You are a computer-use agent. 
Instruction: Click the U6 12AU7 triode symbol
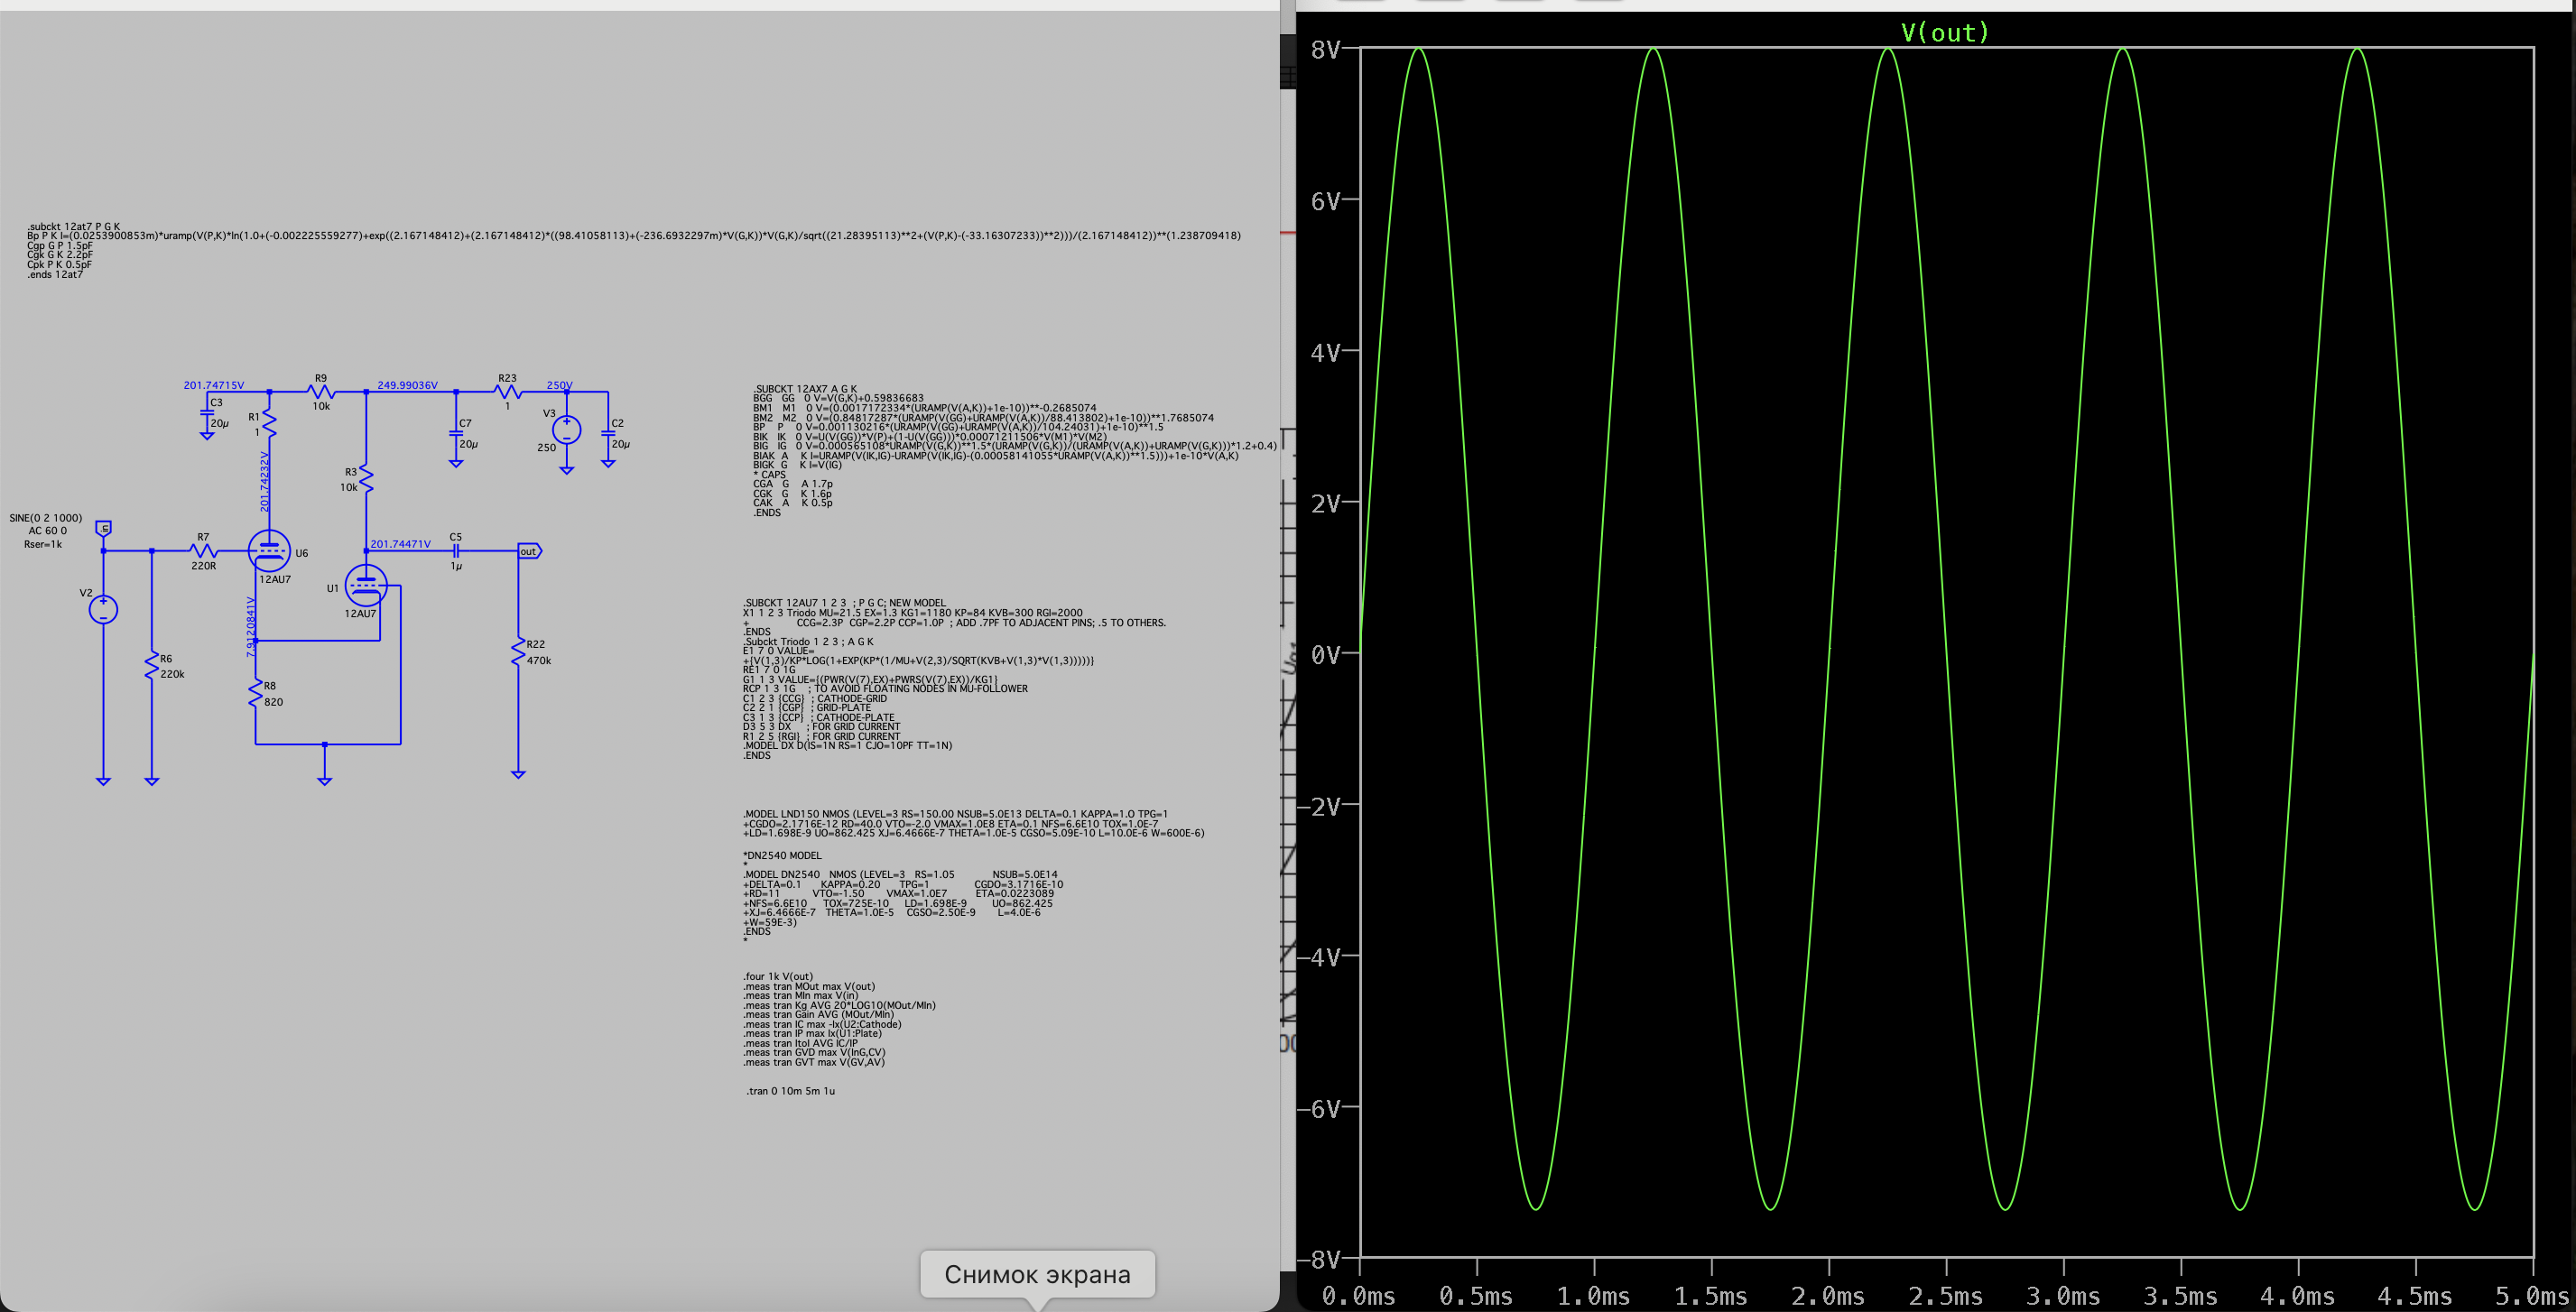(x=269, y=551)
